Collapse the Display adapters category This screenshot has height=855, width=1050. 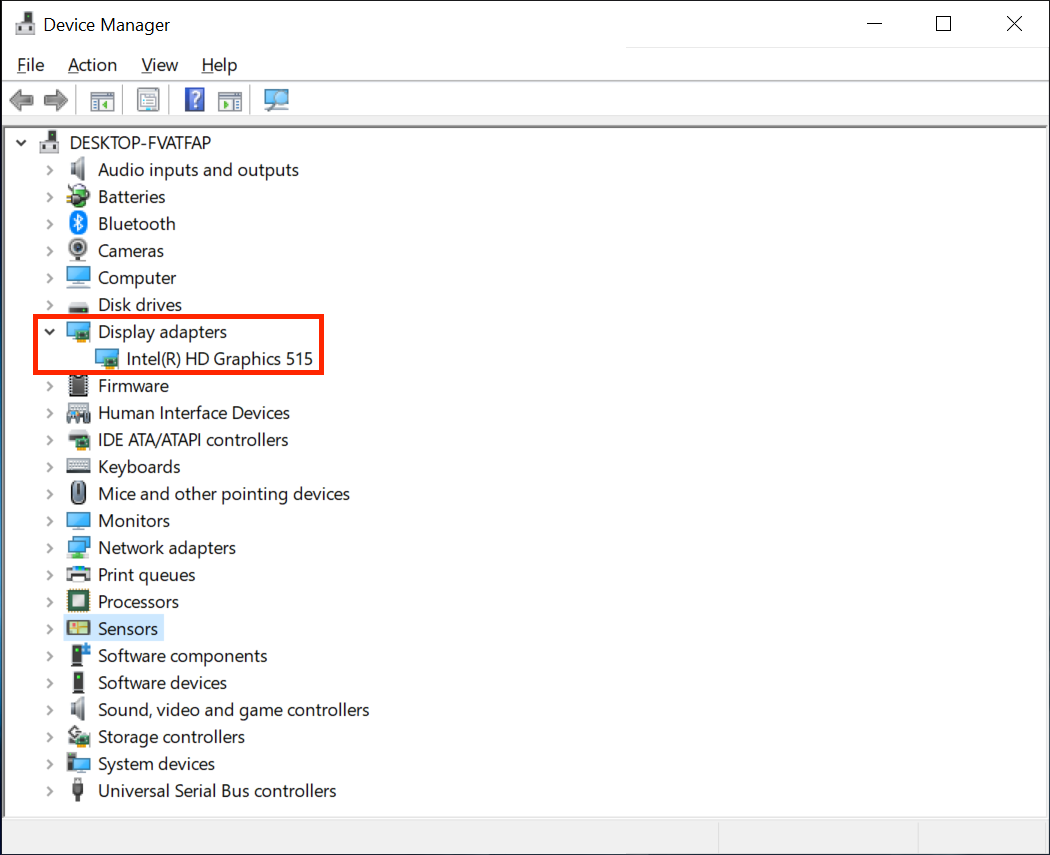49,332
